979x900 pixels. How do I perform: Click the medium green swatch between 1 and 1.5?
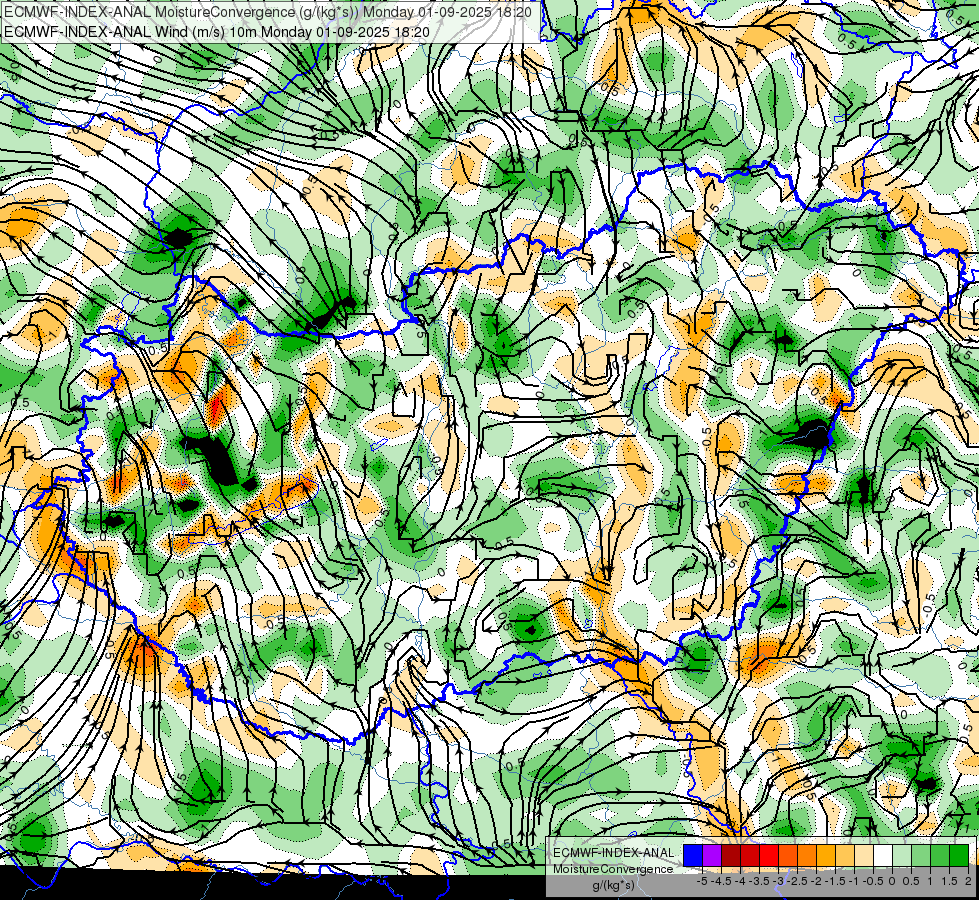click(x=940, y=856)
